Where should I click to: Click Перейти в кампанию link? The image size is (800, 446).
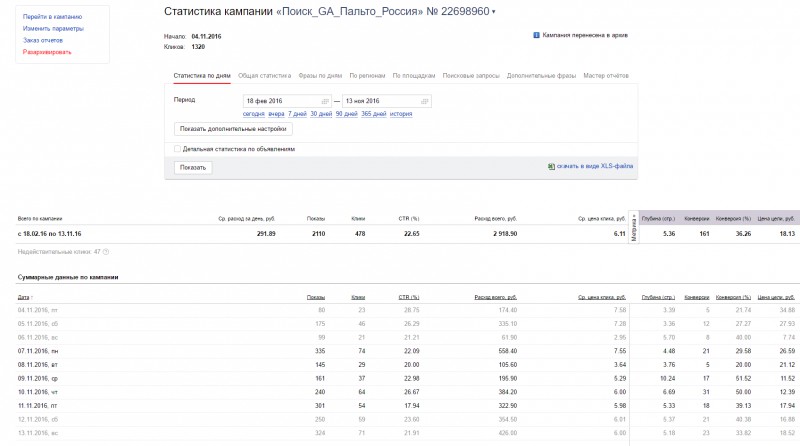51,18
